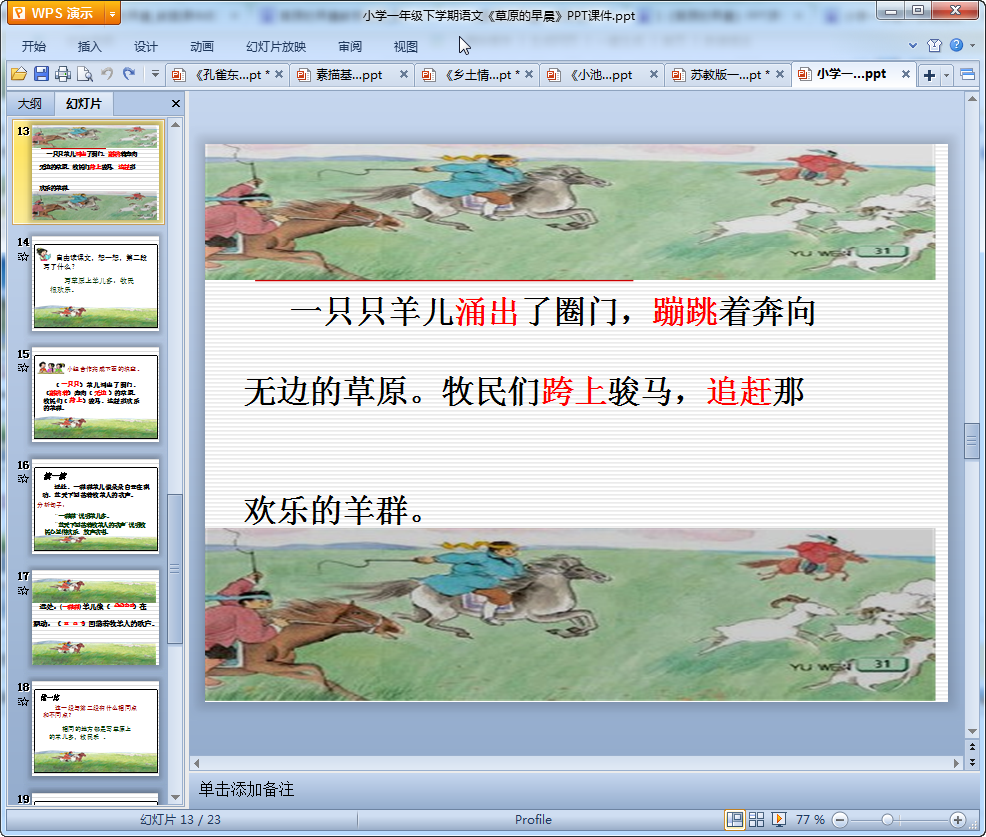Click the animation star icon under slide 14
This screenshot has width=986, height=837.
tap(23, 257)
